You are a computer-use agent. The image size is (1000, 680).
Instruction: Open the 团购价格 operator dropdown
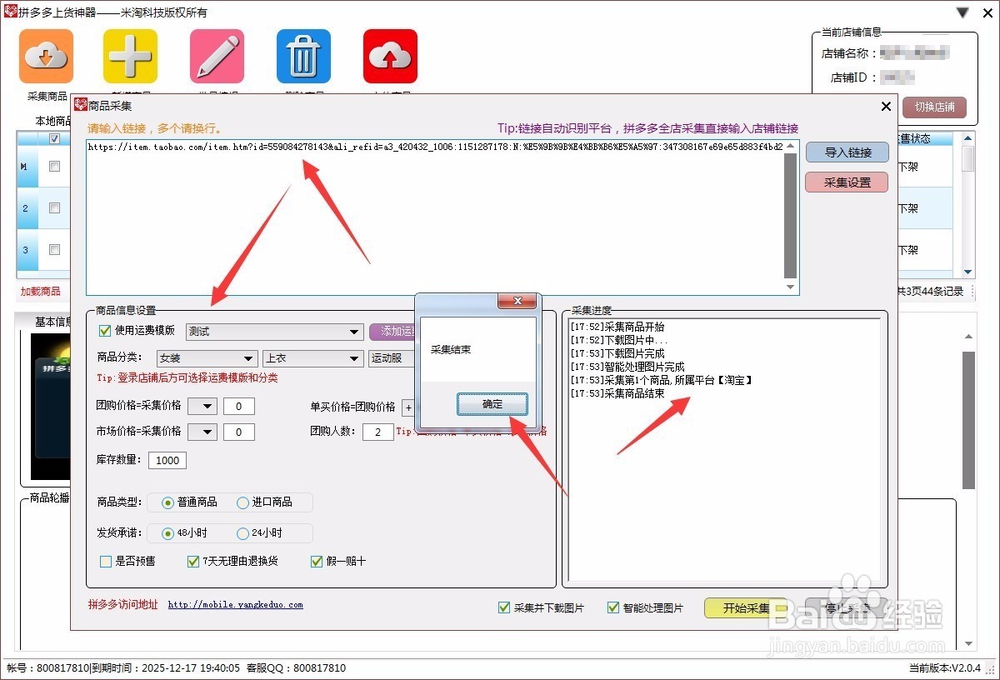(x=203, y=406)
